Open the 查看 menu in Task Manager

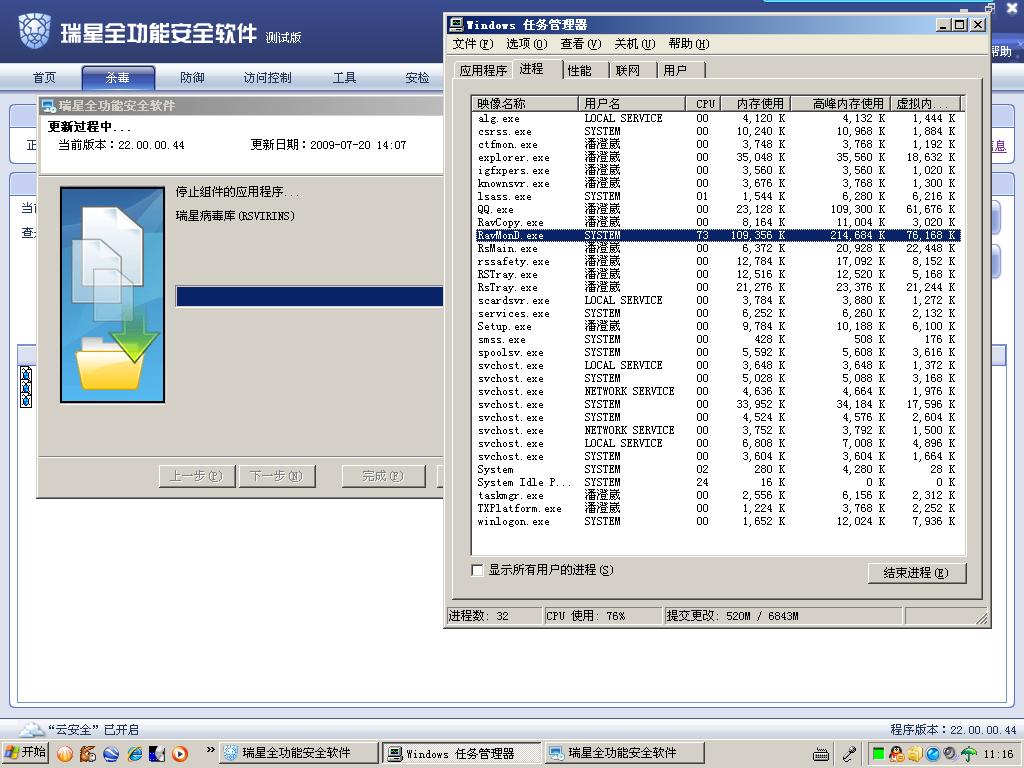coord(580,44)
